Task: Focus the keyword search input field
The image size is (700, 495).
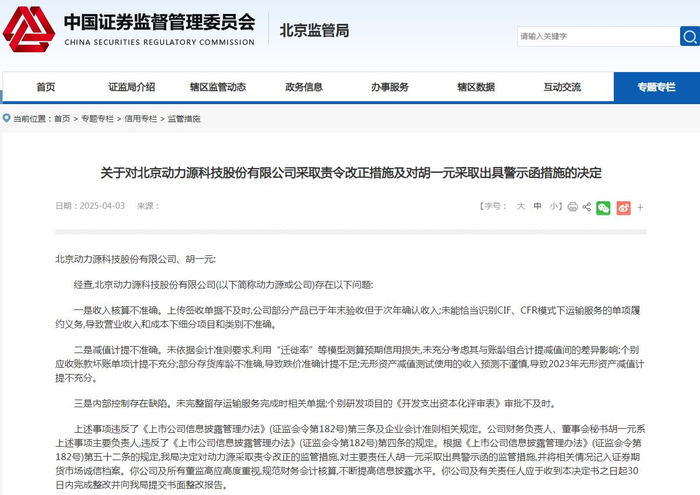Action: [598, 36]
